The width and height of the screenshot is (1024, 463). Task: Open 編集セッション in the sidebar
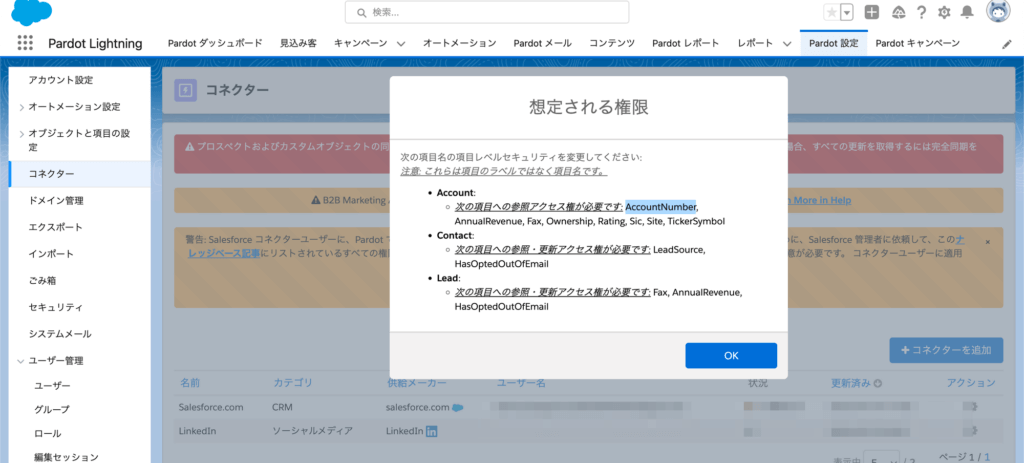(x=67, y=457)
